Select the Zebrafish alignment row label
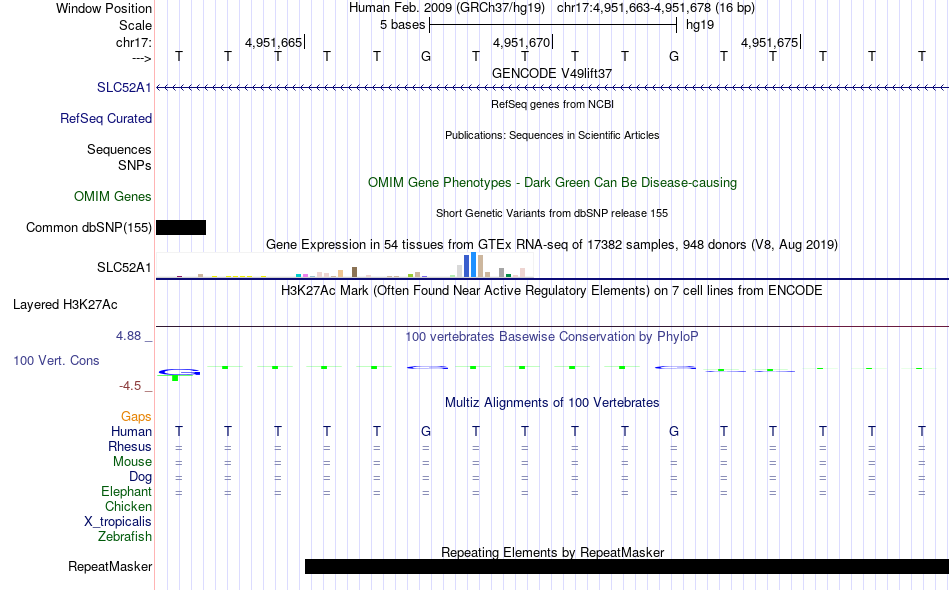 pyautogui.click(x=125, y=536)
